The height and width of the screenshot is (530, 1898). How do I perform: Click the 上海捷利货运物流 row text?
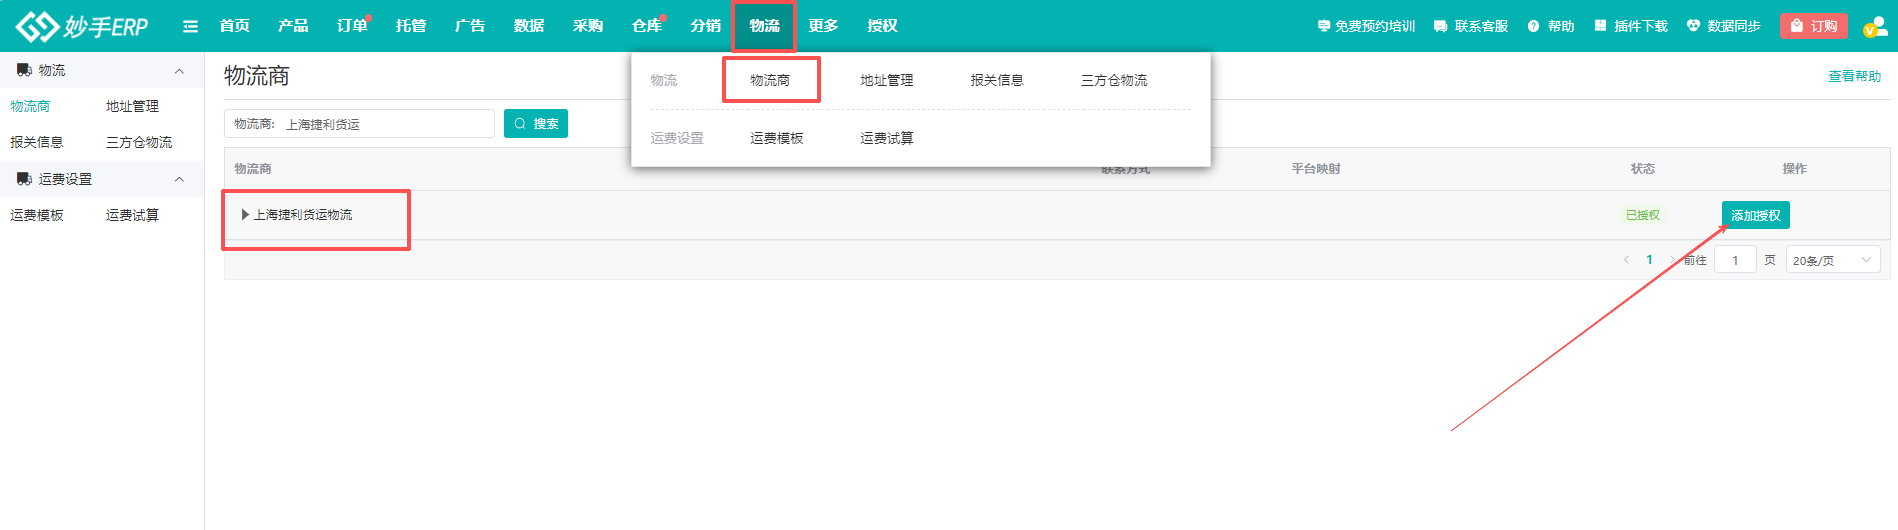pos(303,215)
